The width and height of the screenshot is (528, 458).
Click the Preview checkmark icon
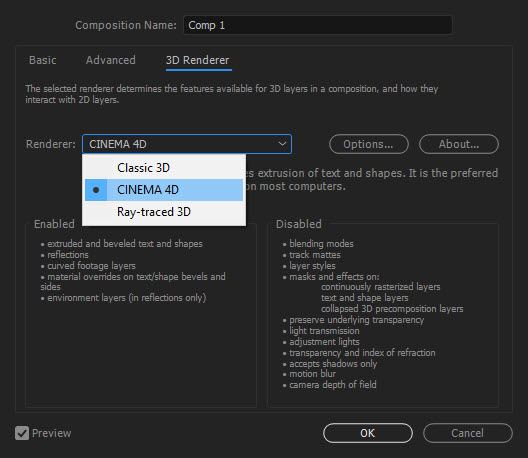pos(22,433)
